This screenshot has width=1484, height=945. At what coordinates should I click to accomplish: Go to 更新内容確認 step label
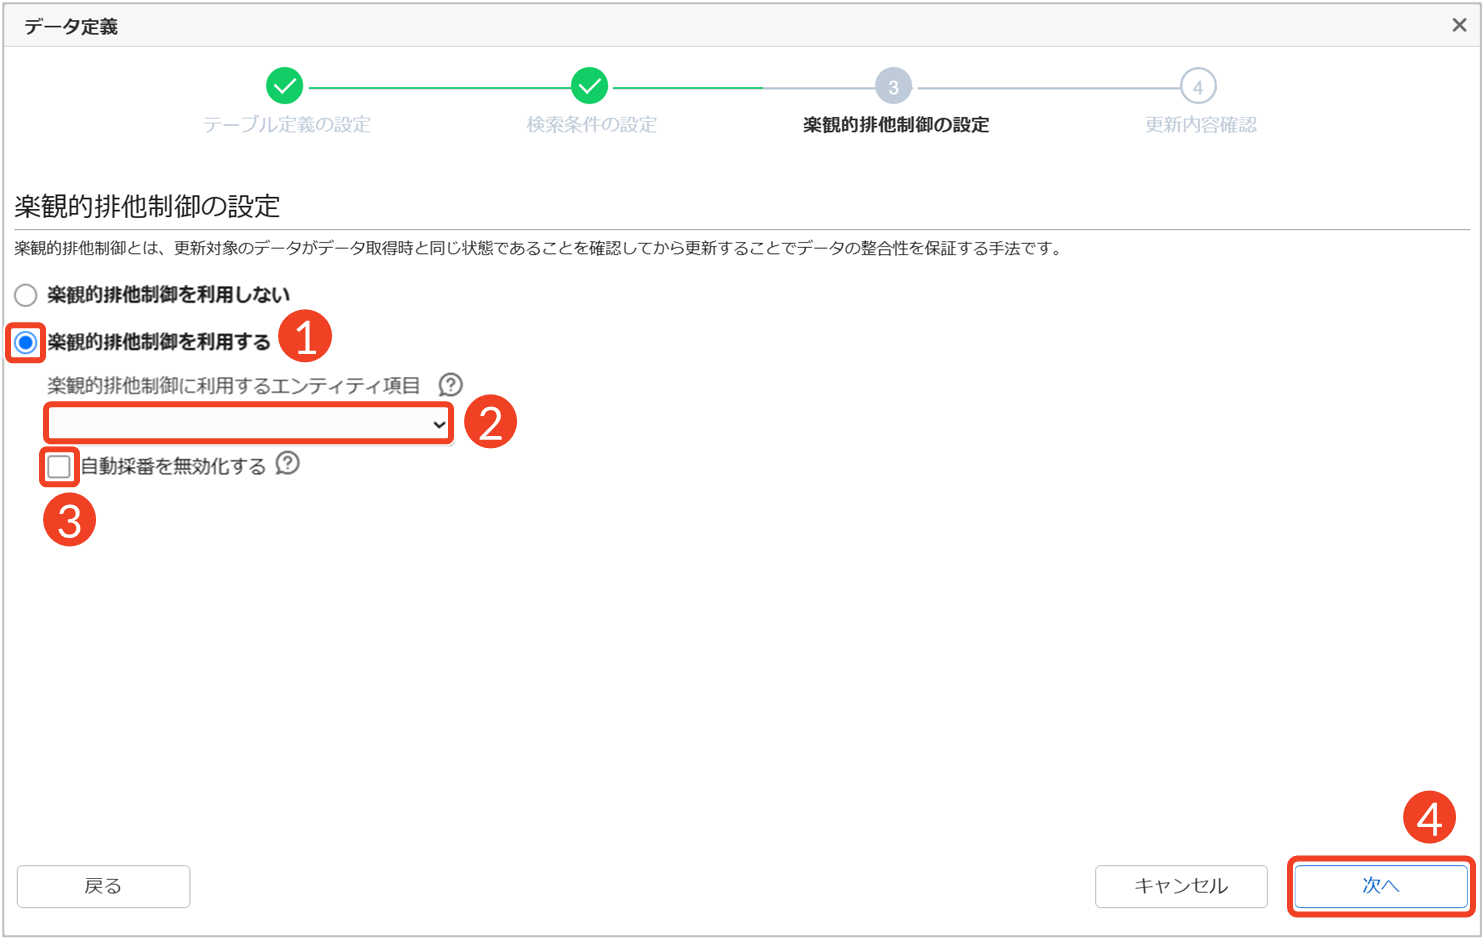pyautogui.click(x=1200, y=125)
